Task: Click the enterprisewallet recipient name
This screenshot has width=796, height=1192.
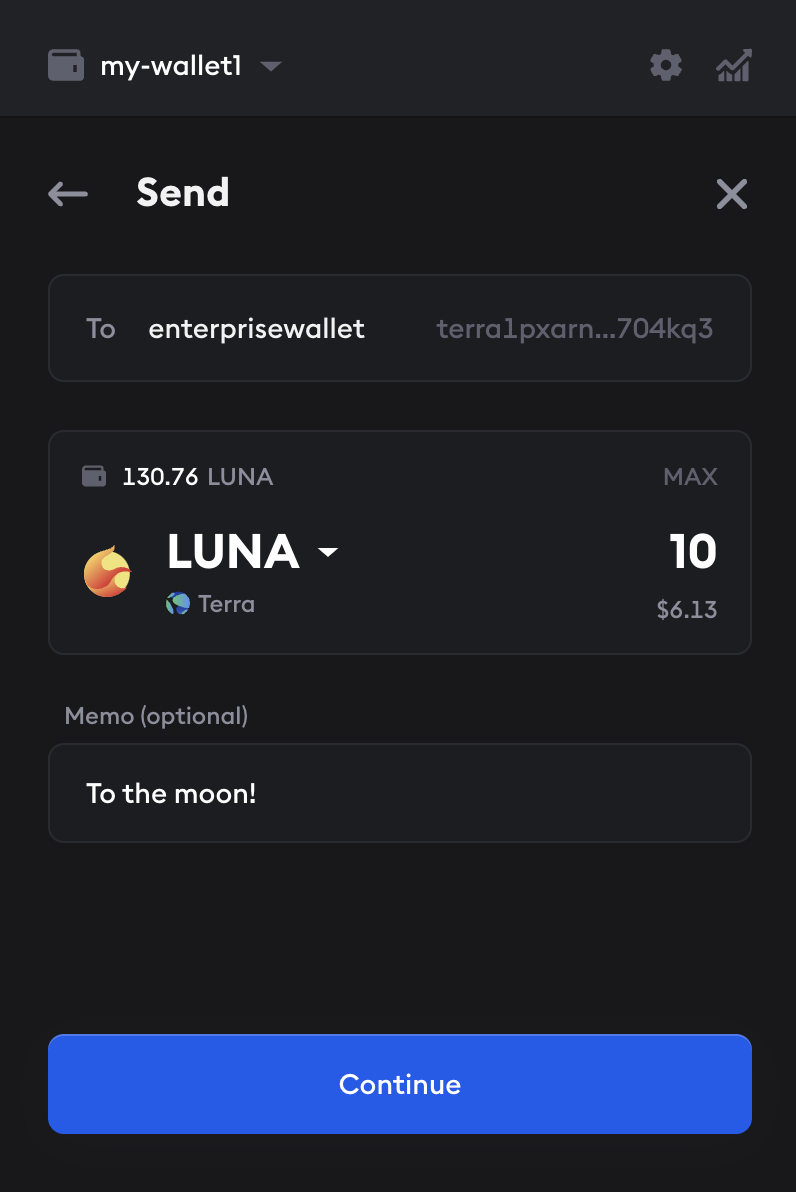Action: (x=256, y=329)
